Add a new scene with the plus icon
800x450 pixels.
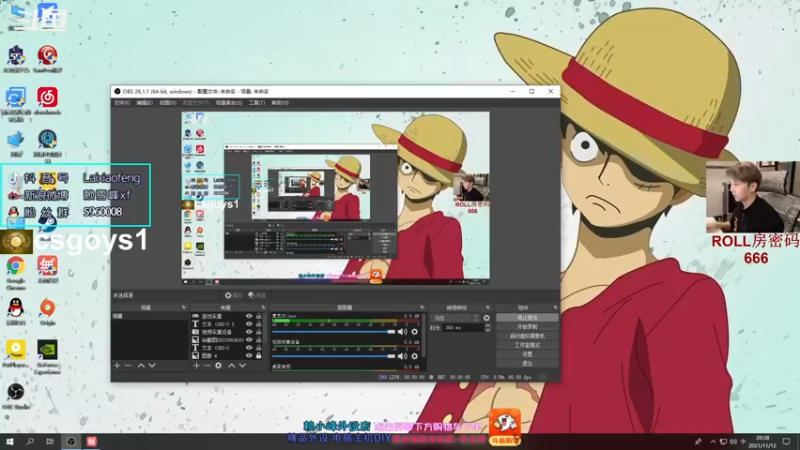(117, 366)
